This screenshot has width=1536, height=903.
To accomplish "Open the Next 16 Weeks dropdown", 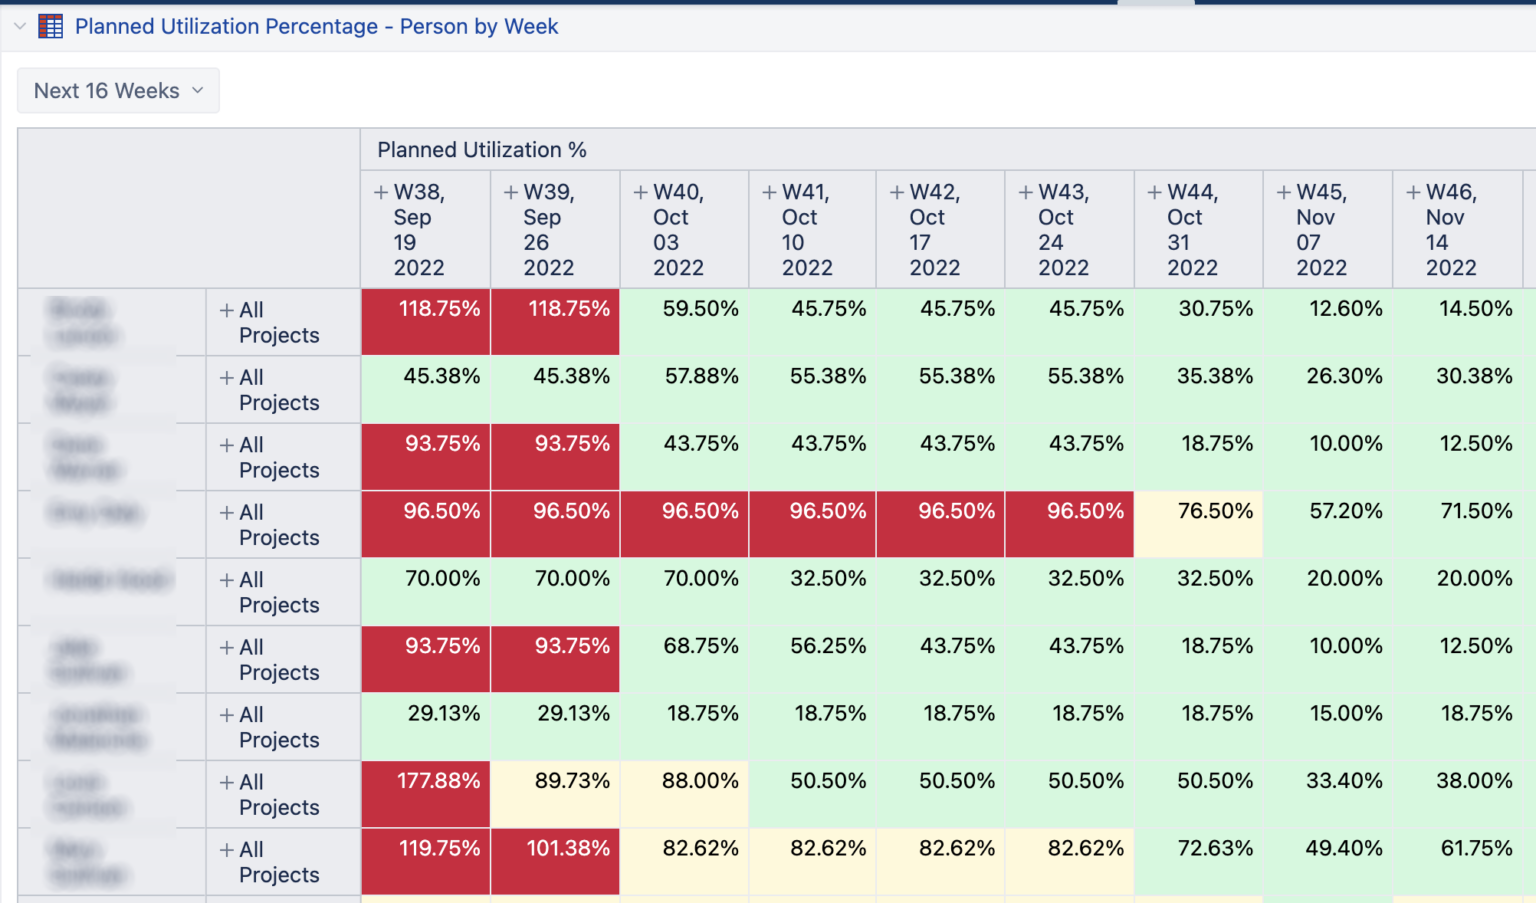I will click(117, 90).
